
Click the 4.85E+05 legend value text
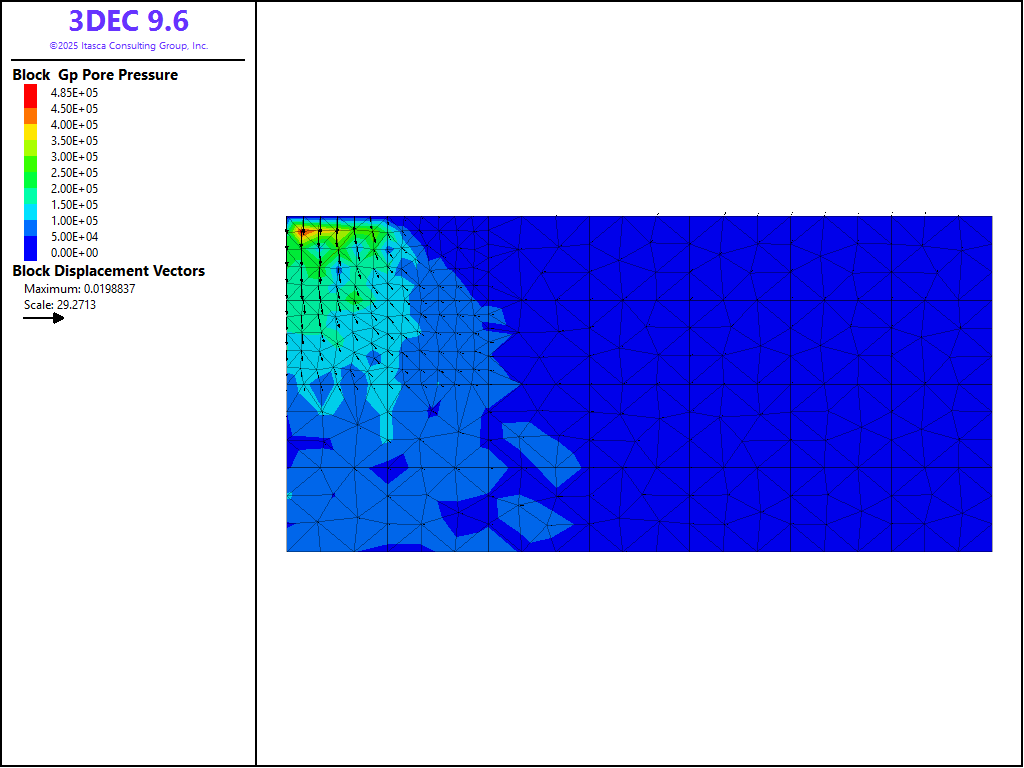(75, 93)
